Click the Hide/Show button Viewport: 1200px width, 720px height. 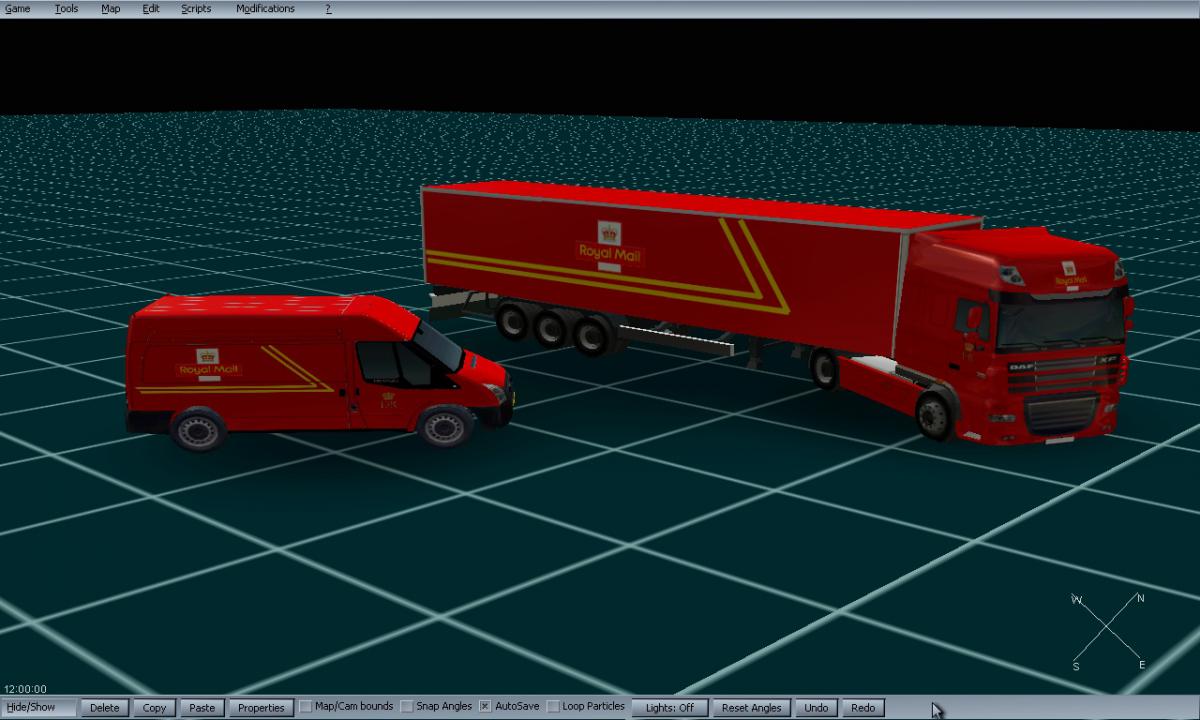click(x=39, y=708)
